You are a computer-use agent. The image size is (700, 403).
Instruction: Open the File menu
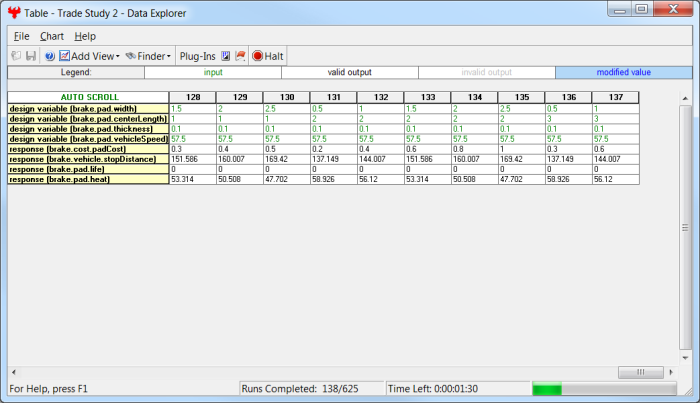[x=21, y=36]
